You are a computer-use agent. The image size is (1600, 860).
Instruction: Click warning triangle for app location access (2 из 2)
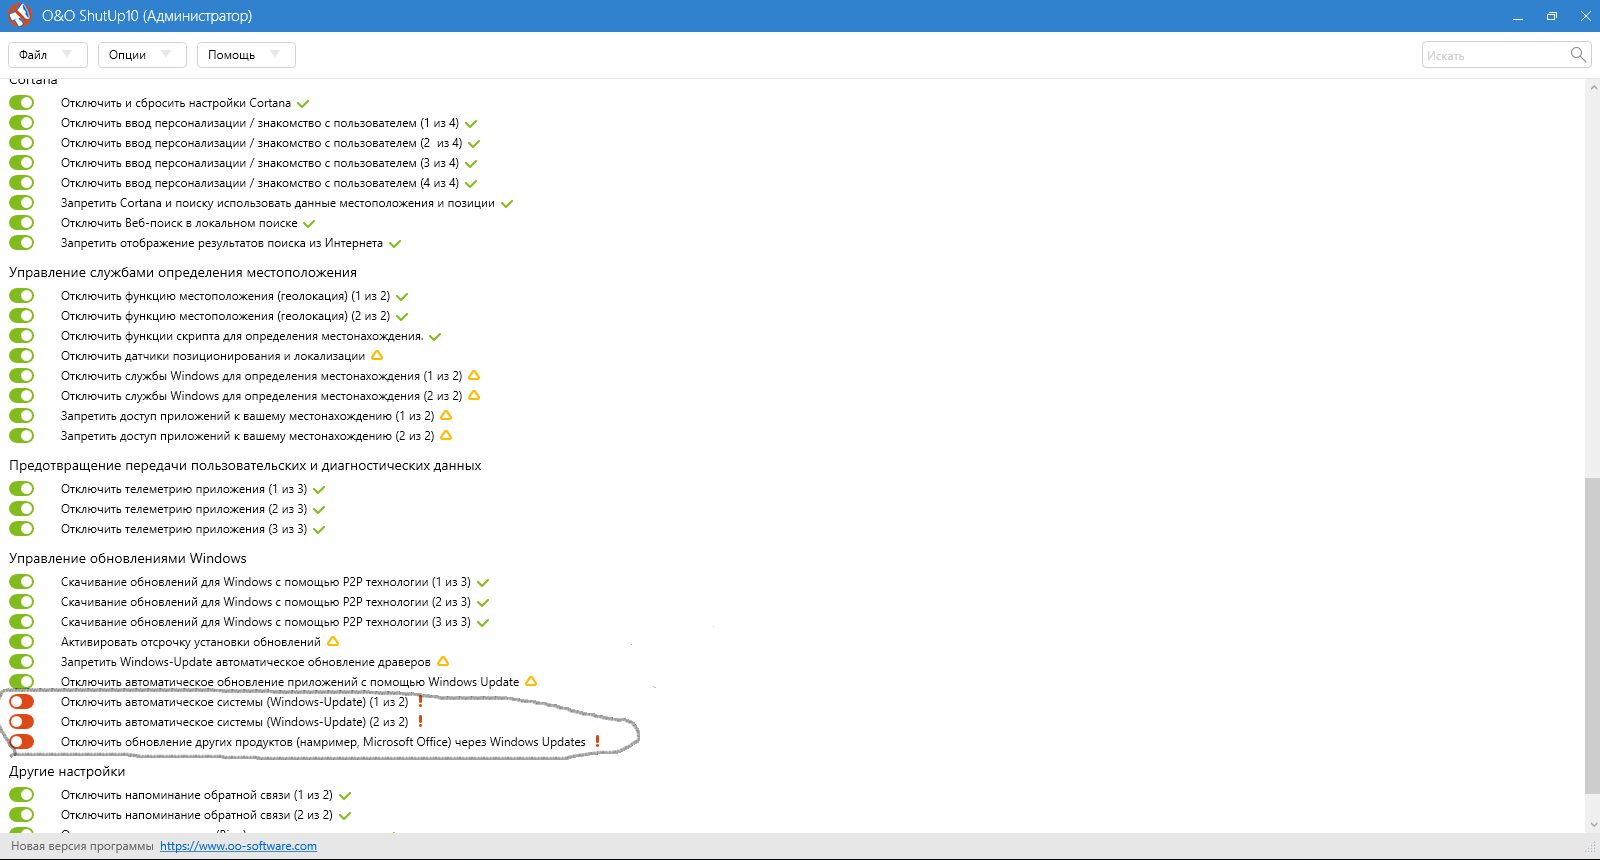tap(446, 435)
